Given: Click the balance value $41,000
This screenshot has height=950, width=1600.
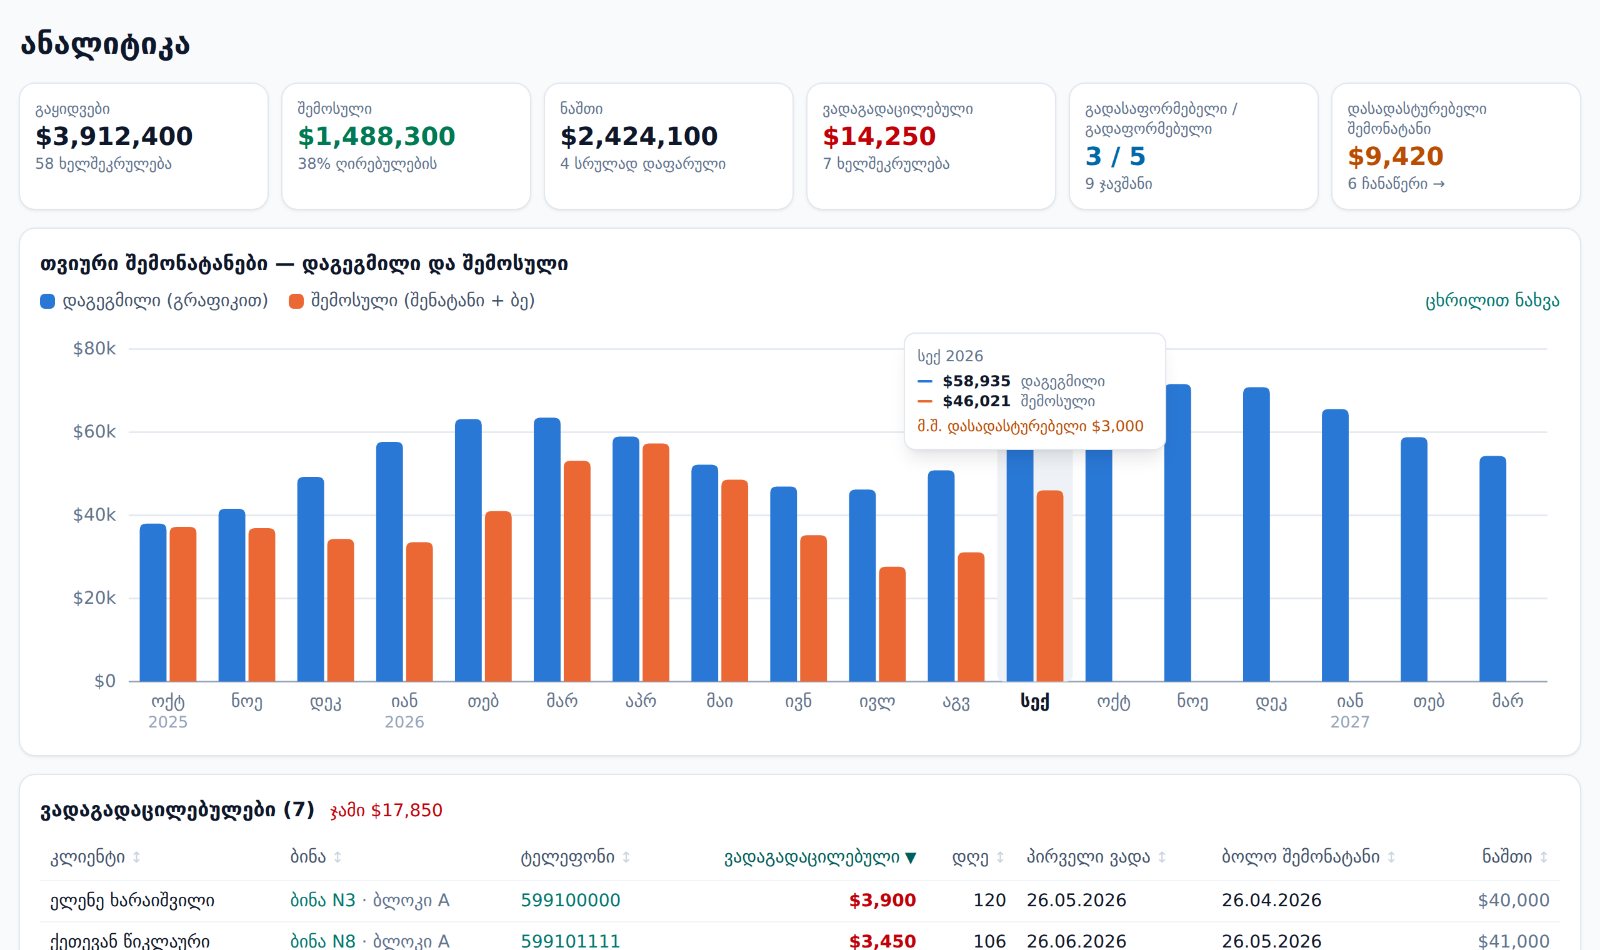Looking at the screenshot, I should pyautogui.click(x=1514, y=941).
